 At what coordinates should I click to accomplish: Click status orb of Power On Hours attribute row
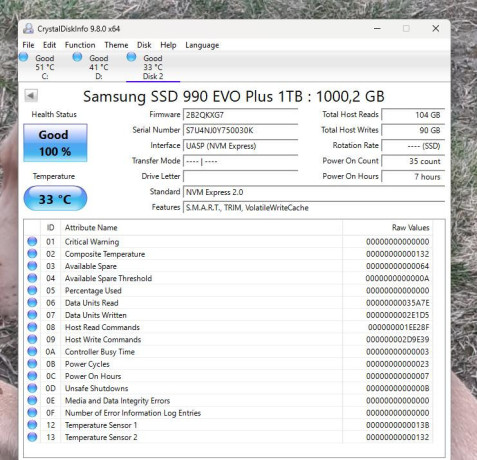(32, 376)
